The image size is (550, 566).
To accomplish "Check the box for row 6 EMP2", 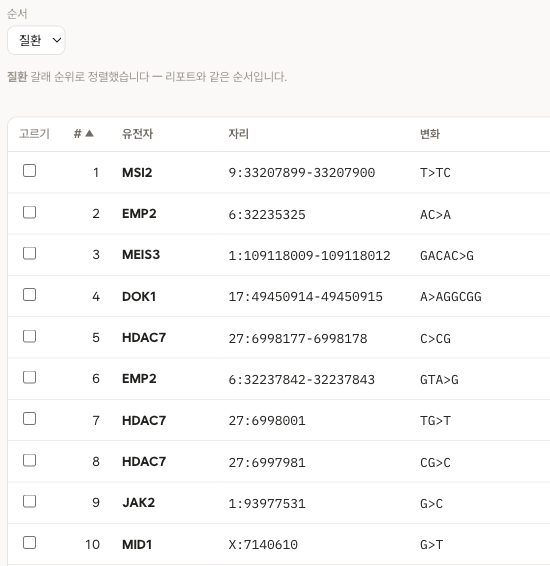I will coord(30,377).
